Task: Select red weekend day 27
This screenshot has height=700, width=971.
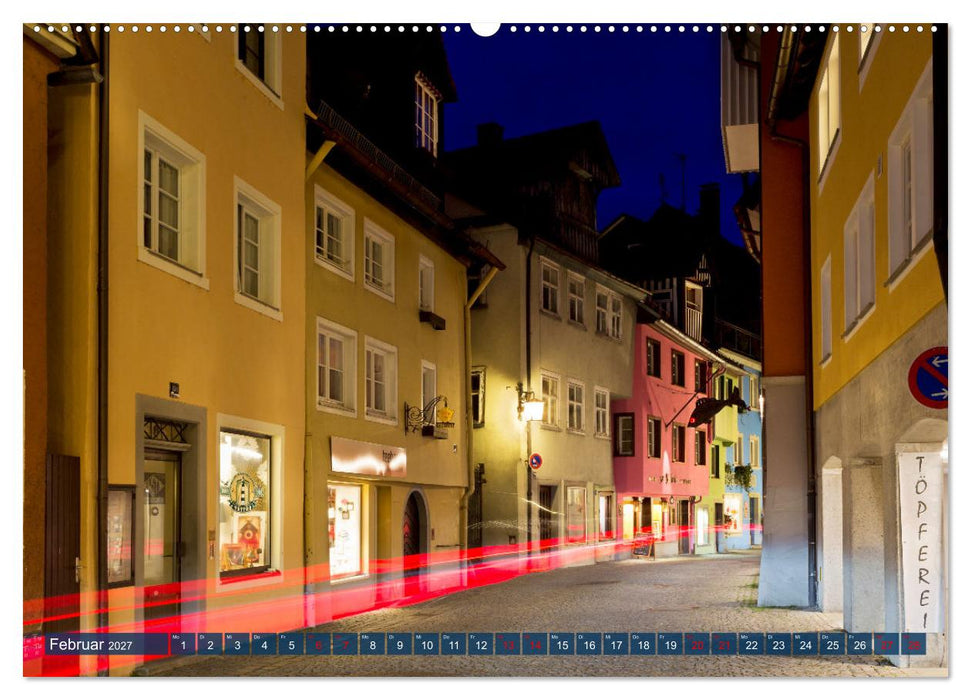Action: 886,644
